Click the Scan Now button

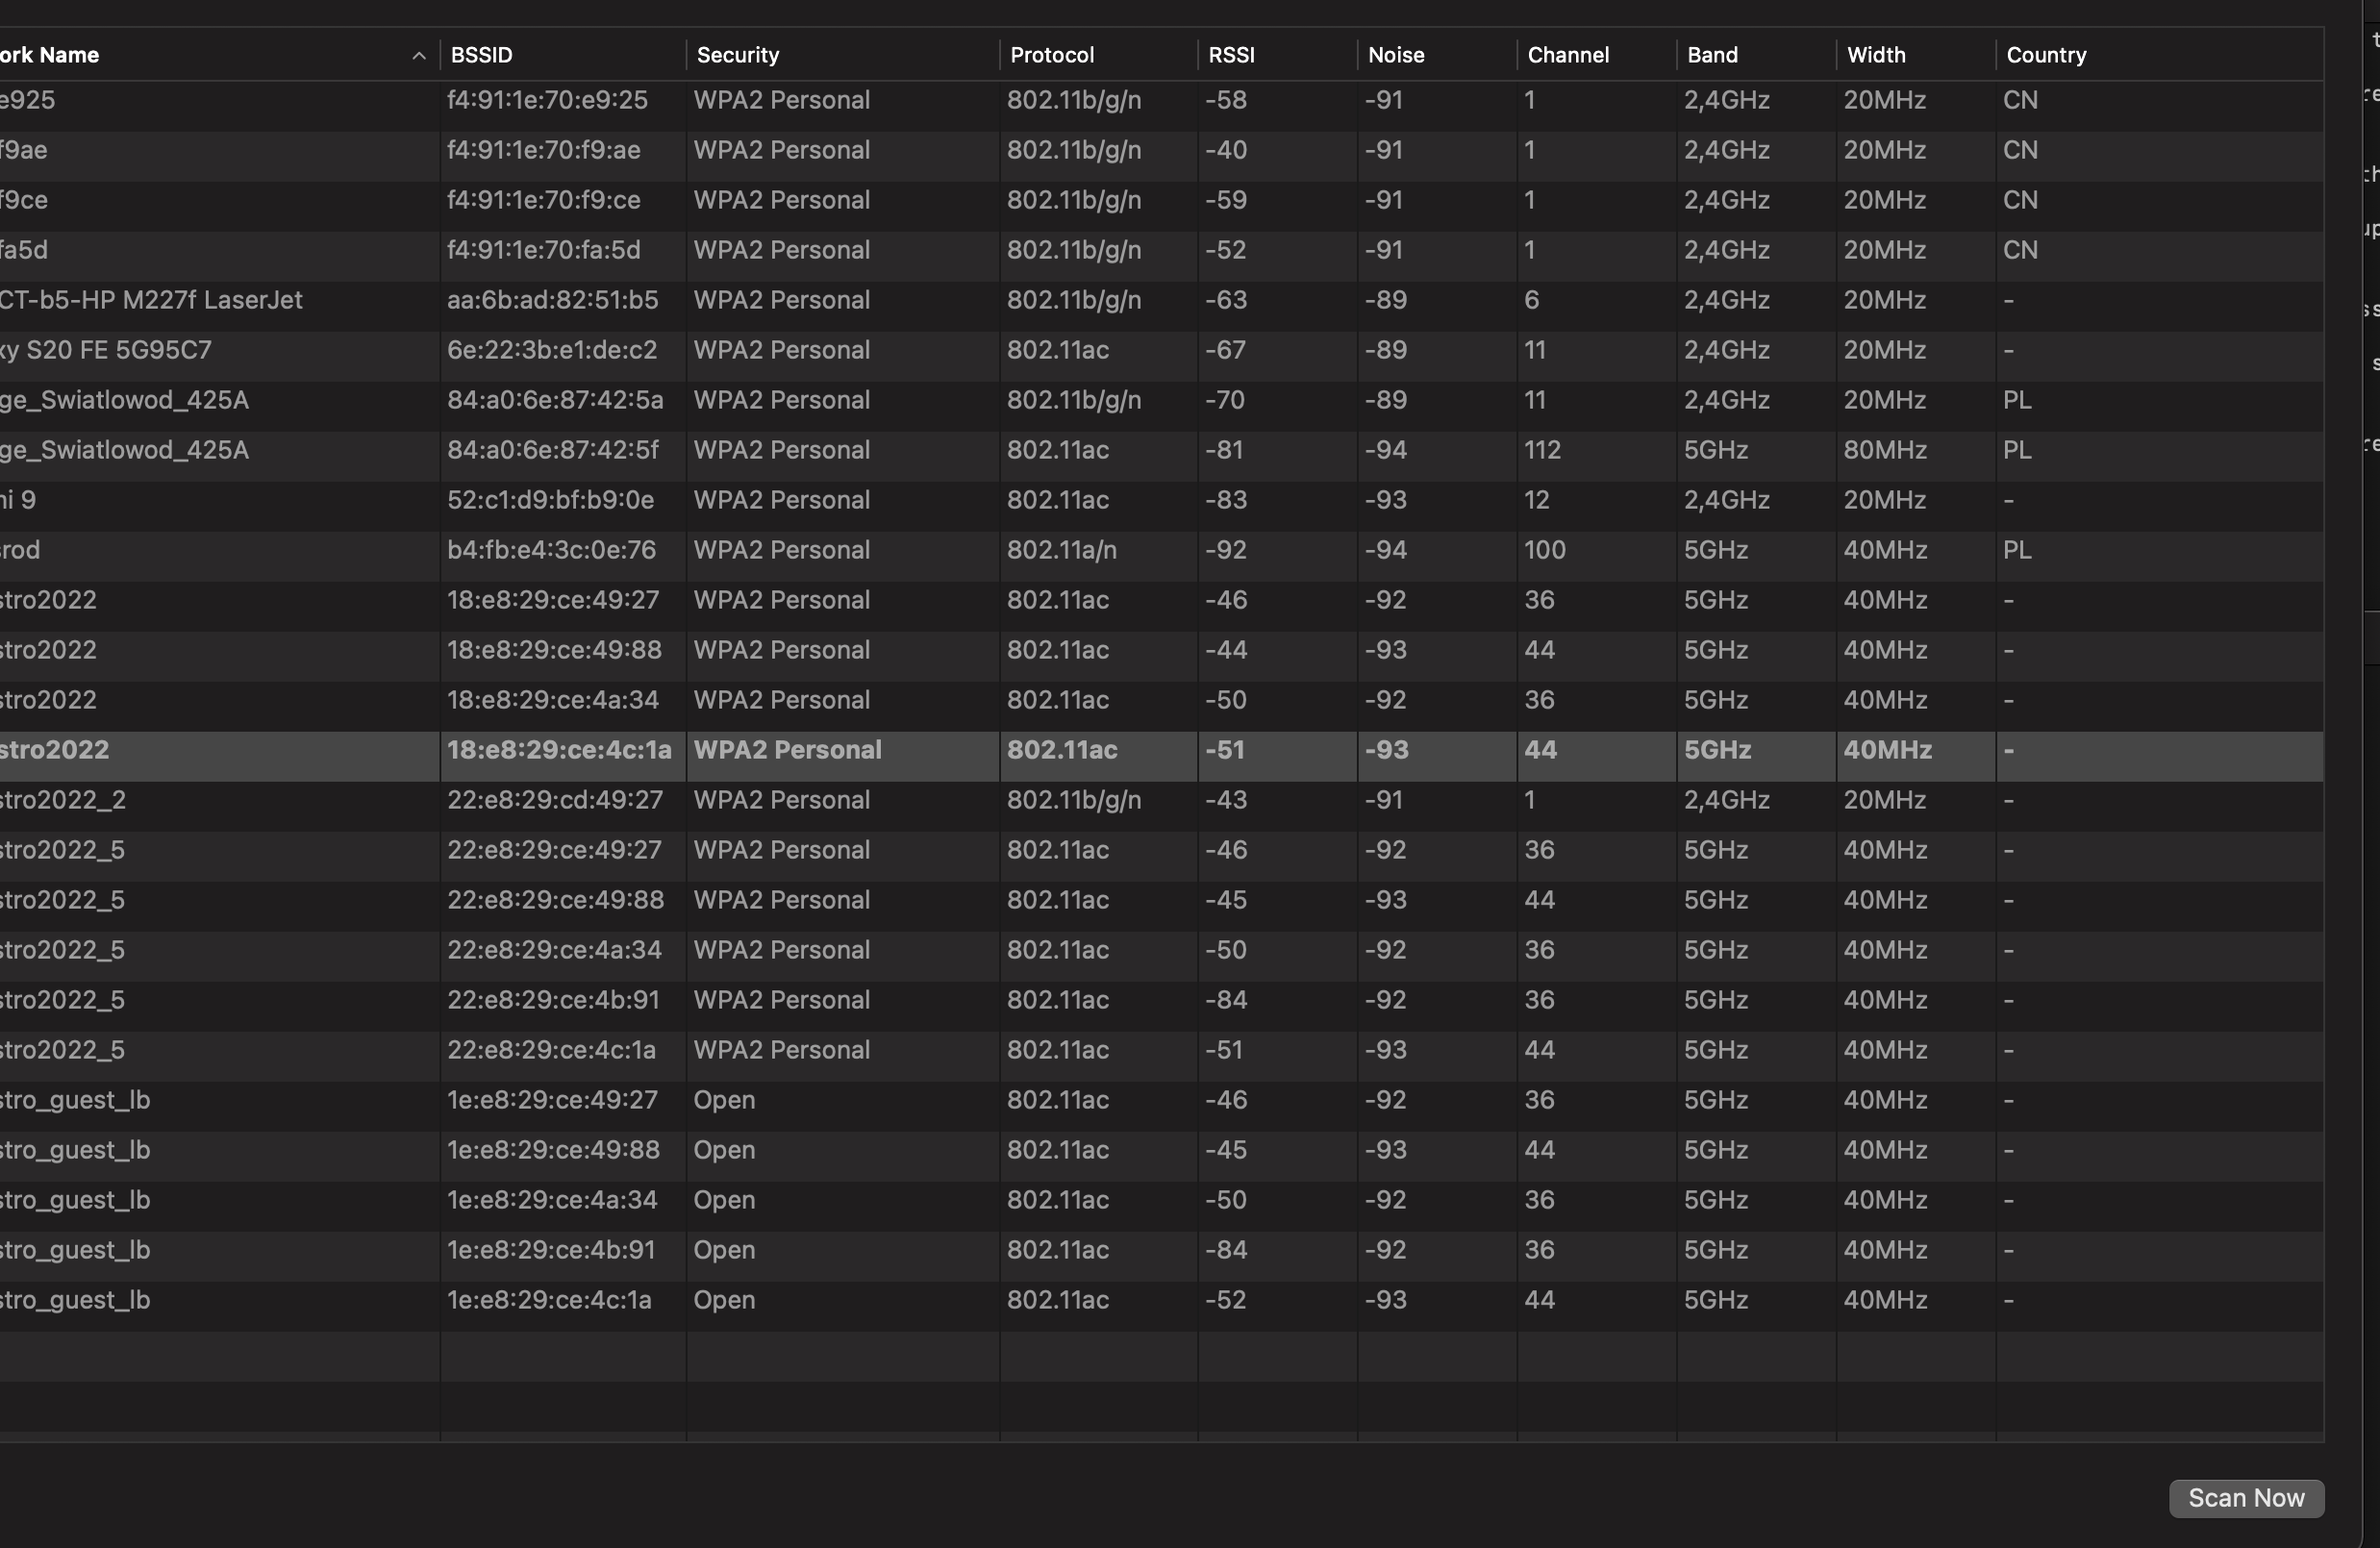pyautogui.click(x=2245, y=1497)
